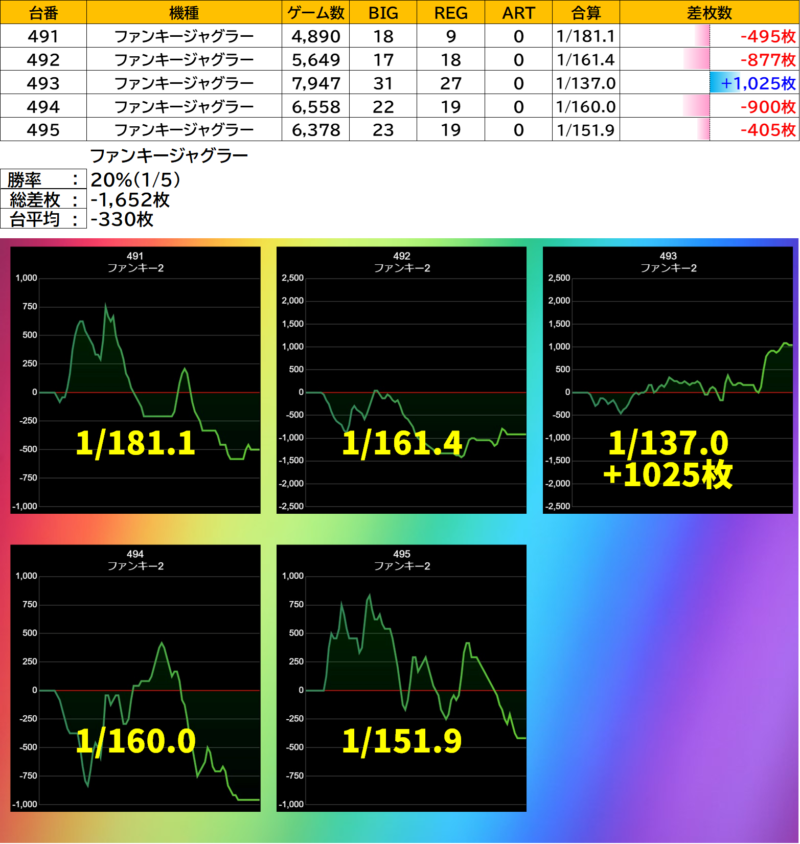800x844 pixels.
Task: Select the per-machine average value -330枚
Action: pyautogui.click(x=122, y=219)
